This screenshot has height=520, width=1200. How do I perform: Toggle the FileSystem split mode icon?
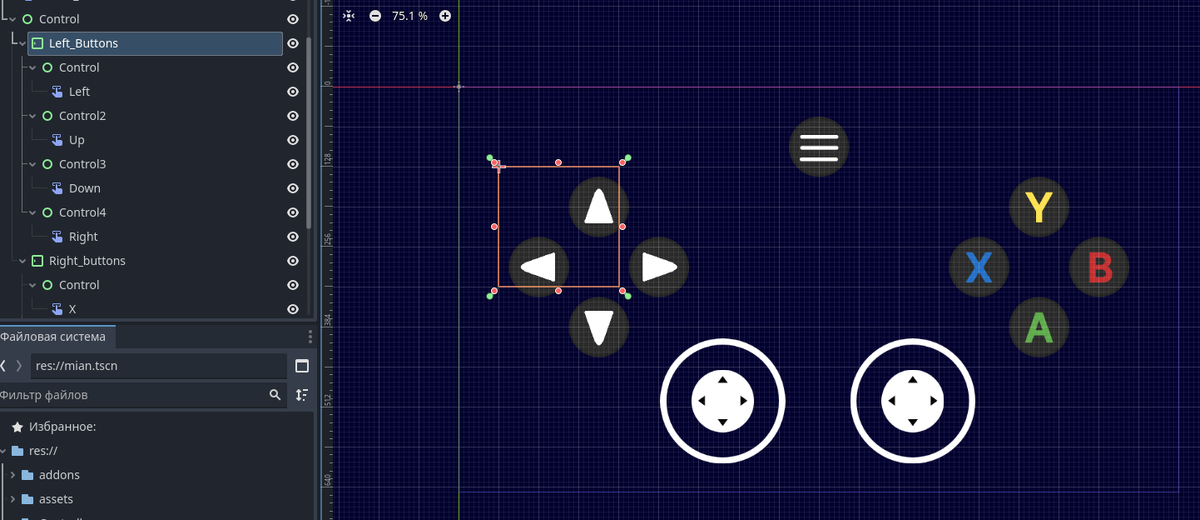[302, 366]
